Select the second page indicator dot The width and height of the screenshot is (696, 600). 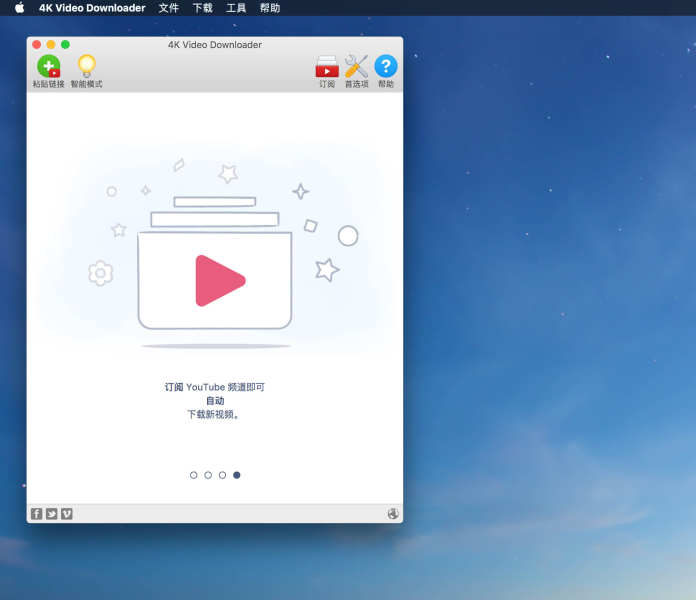(x=208, y=475)
